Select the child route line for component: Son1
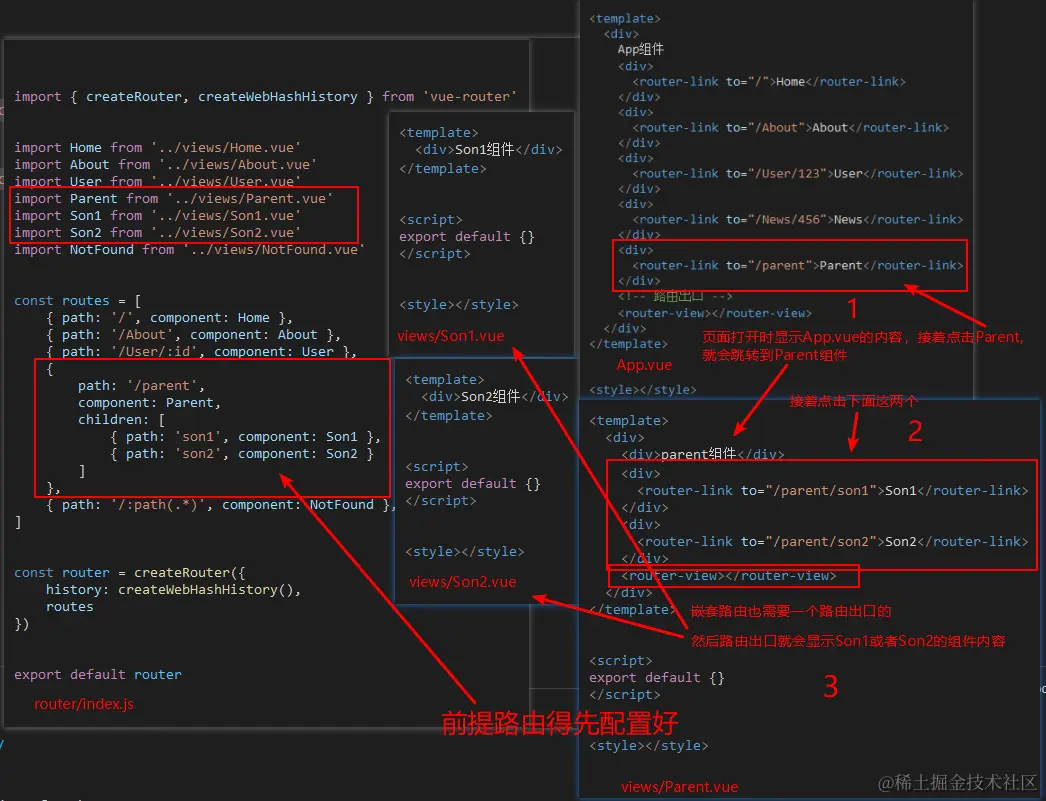The width and height of the screenshot is (1046, 801). point(245,437)
